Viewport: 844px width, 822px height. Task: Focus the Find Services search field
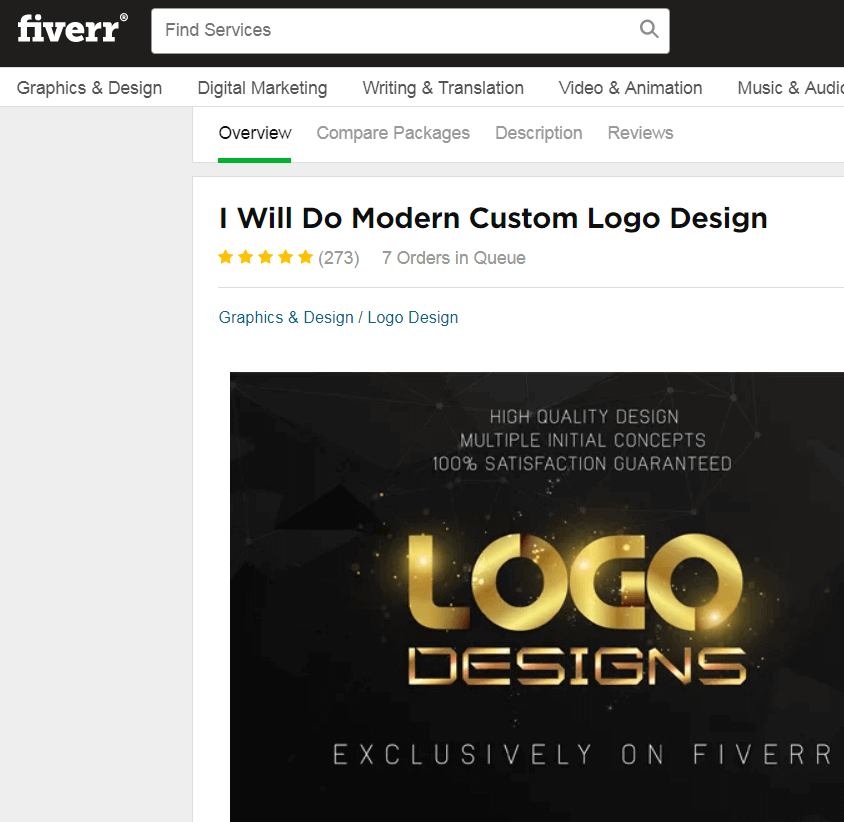[410, 31]
